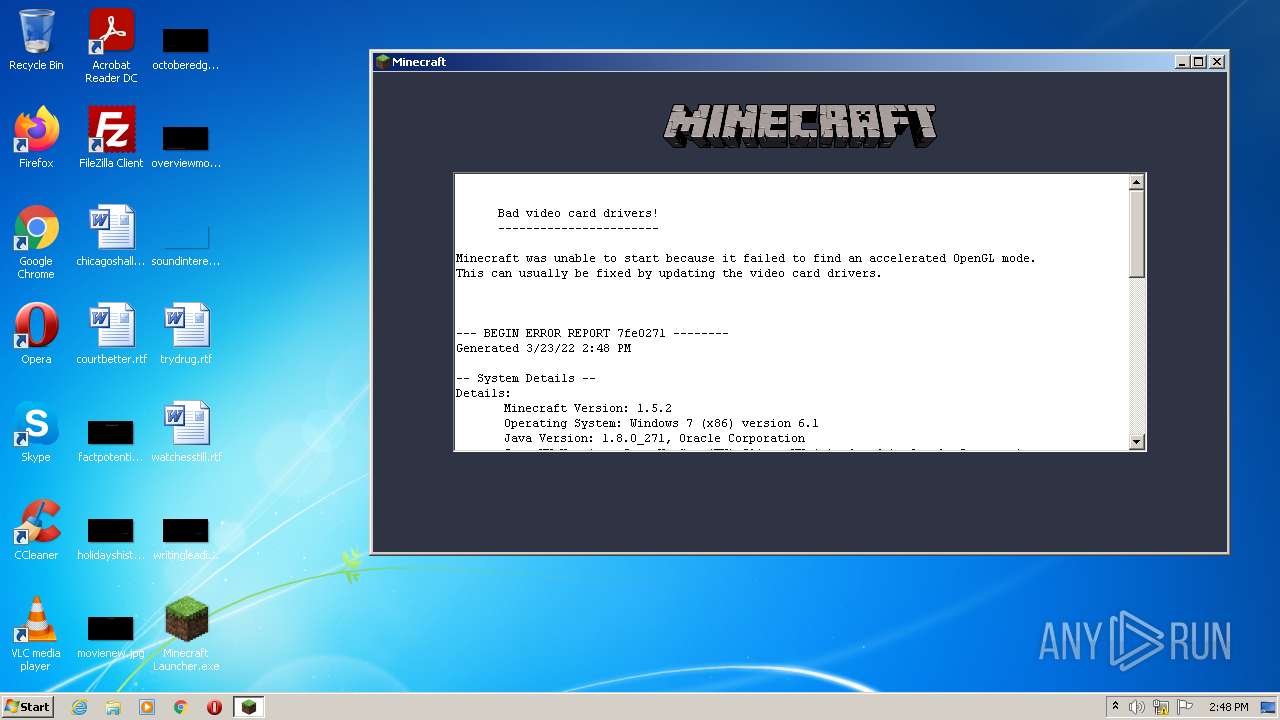Open the Recycle Bin desktop icon
The height and width of the screenshot is (720, 1280).
(36, 40)
